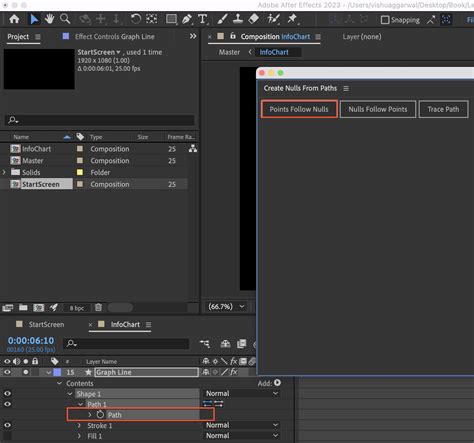Viewport: 474px width, 443px height.
Task: Click the trash icon in Project panel
Action: (x=98, y=307)
